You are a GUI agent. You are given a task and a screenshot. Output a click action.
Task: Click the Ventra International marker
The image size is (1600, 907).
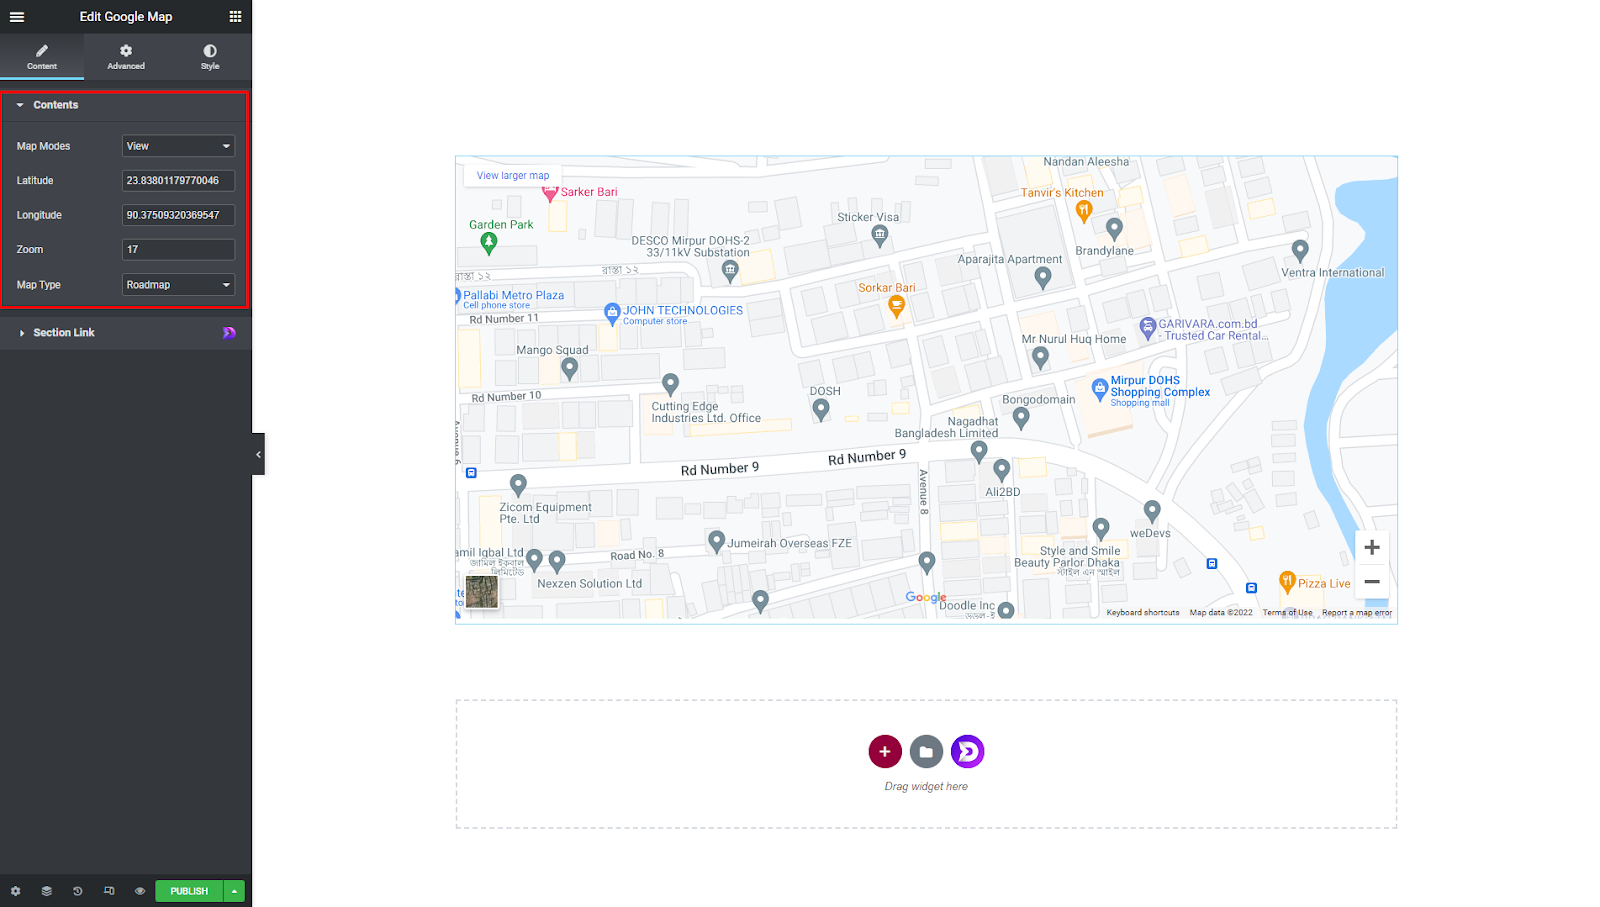[1300, 250]
